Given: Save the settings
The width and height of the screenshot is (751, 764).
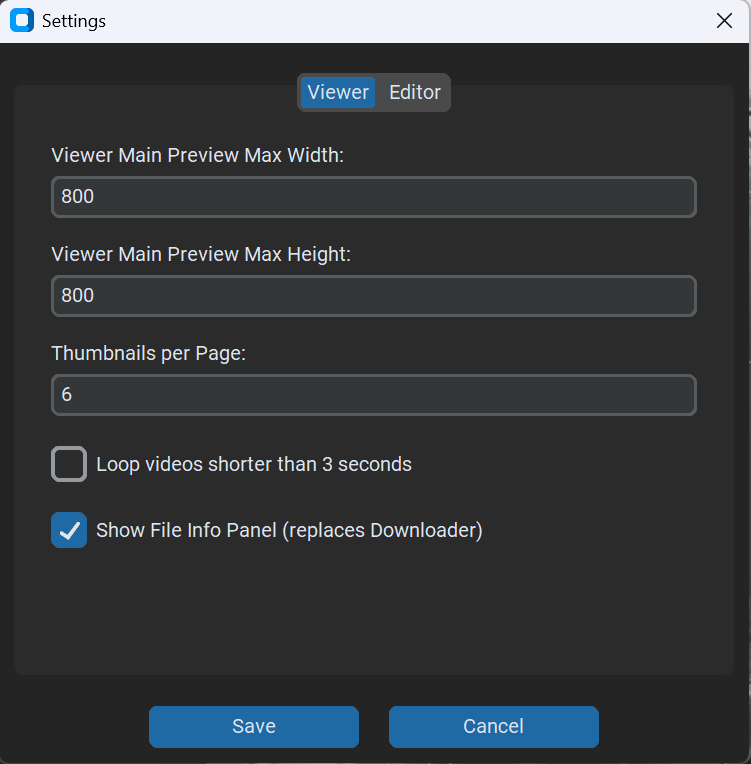Looking at the screenshot, I should [253, 727].
